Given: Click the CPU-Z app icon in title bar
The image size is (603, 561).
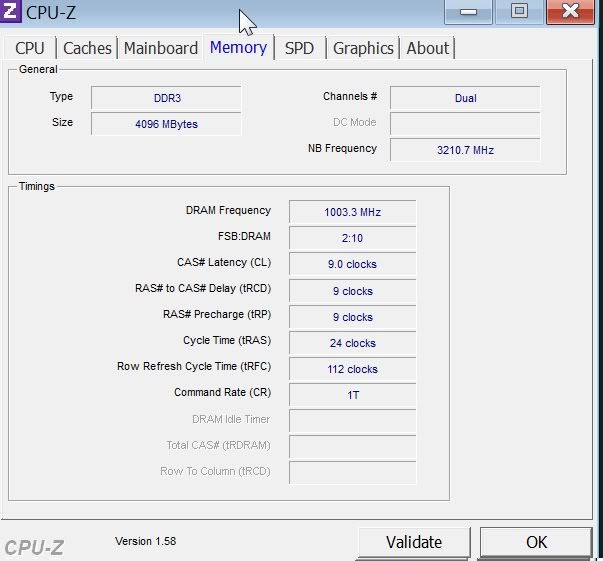Looking at the screenshot, I should pos(12,12).
